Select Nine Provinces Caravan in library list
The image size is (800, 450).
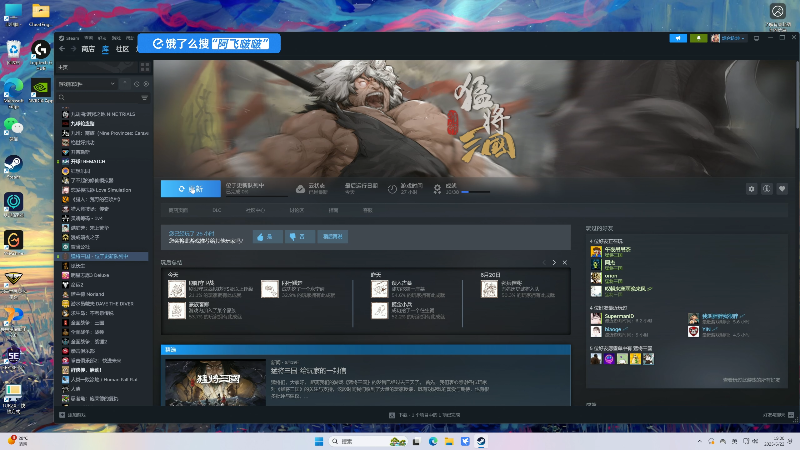point(105,133)
